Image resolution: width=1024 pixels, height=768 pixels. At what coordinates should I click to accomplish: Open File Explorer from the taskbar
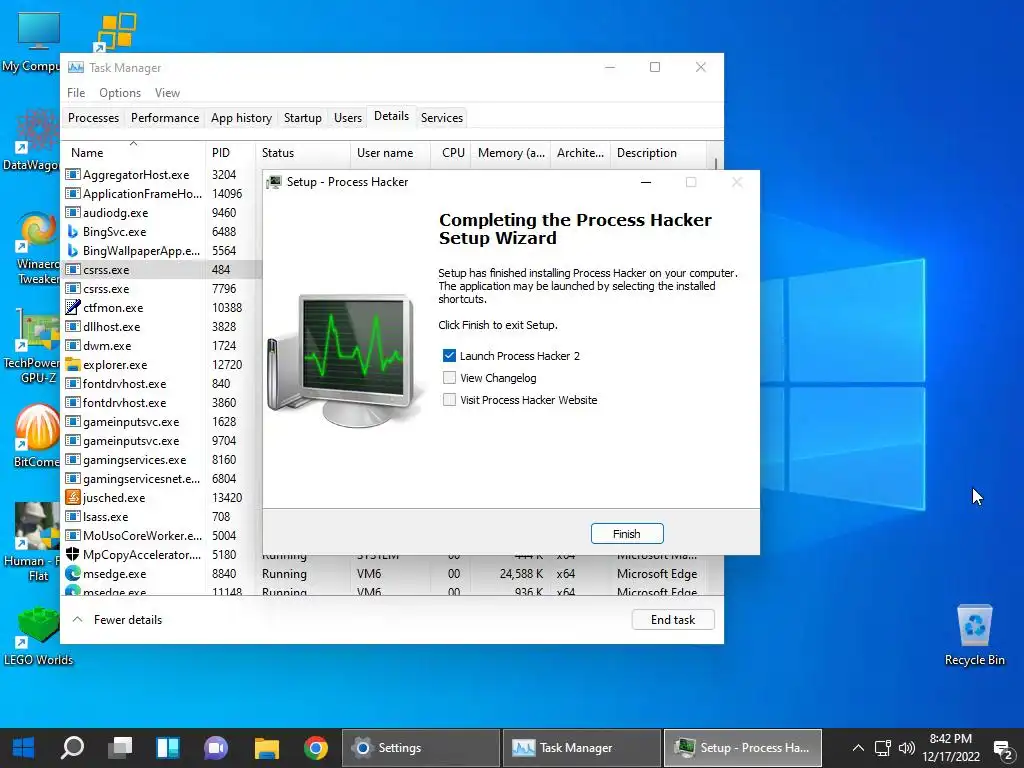tap(266, 748)
